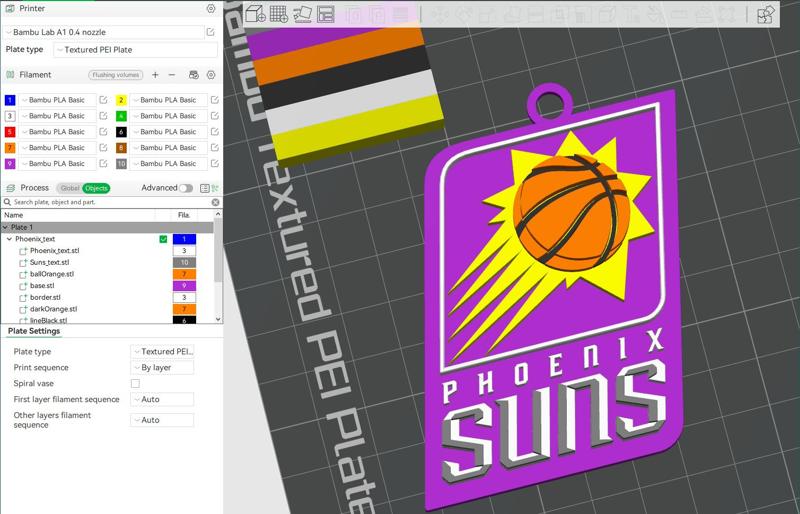Click the Flushing volumes button

point(116,75)
